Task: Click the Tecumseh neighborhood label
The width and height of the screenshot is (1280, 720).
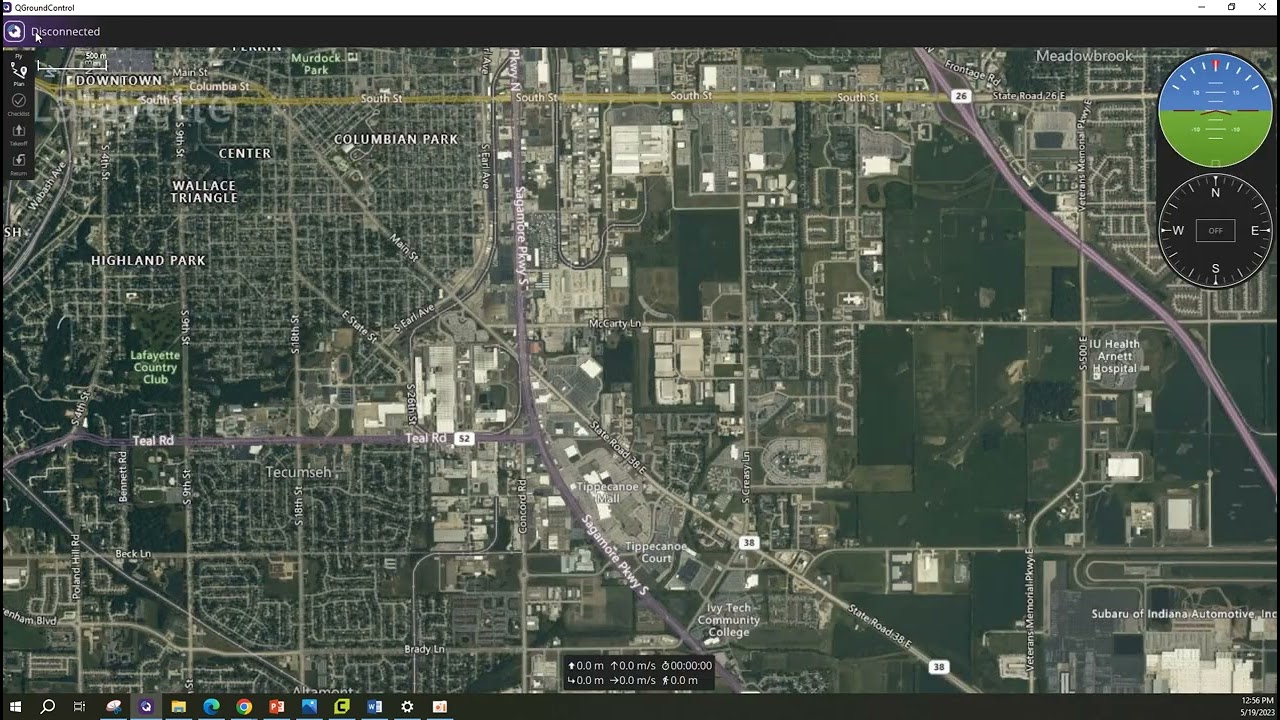Action: (298, 471)
